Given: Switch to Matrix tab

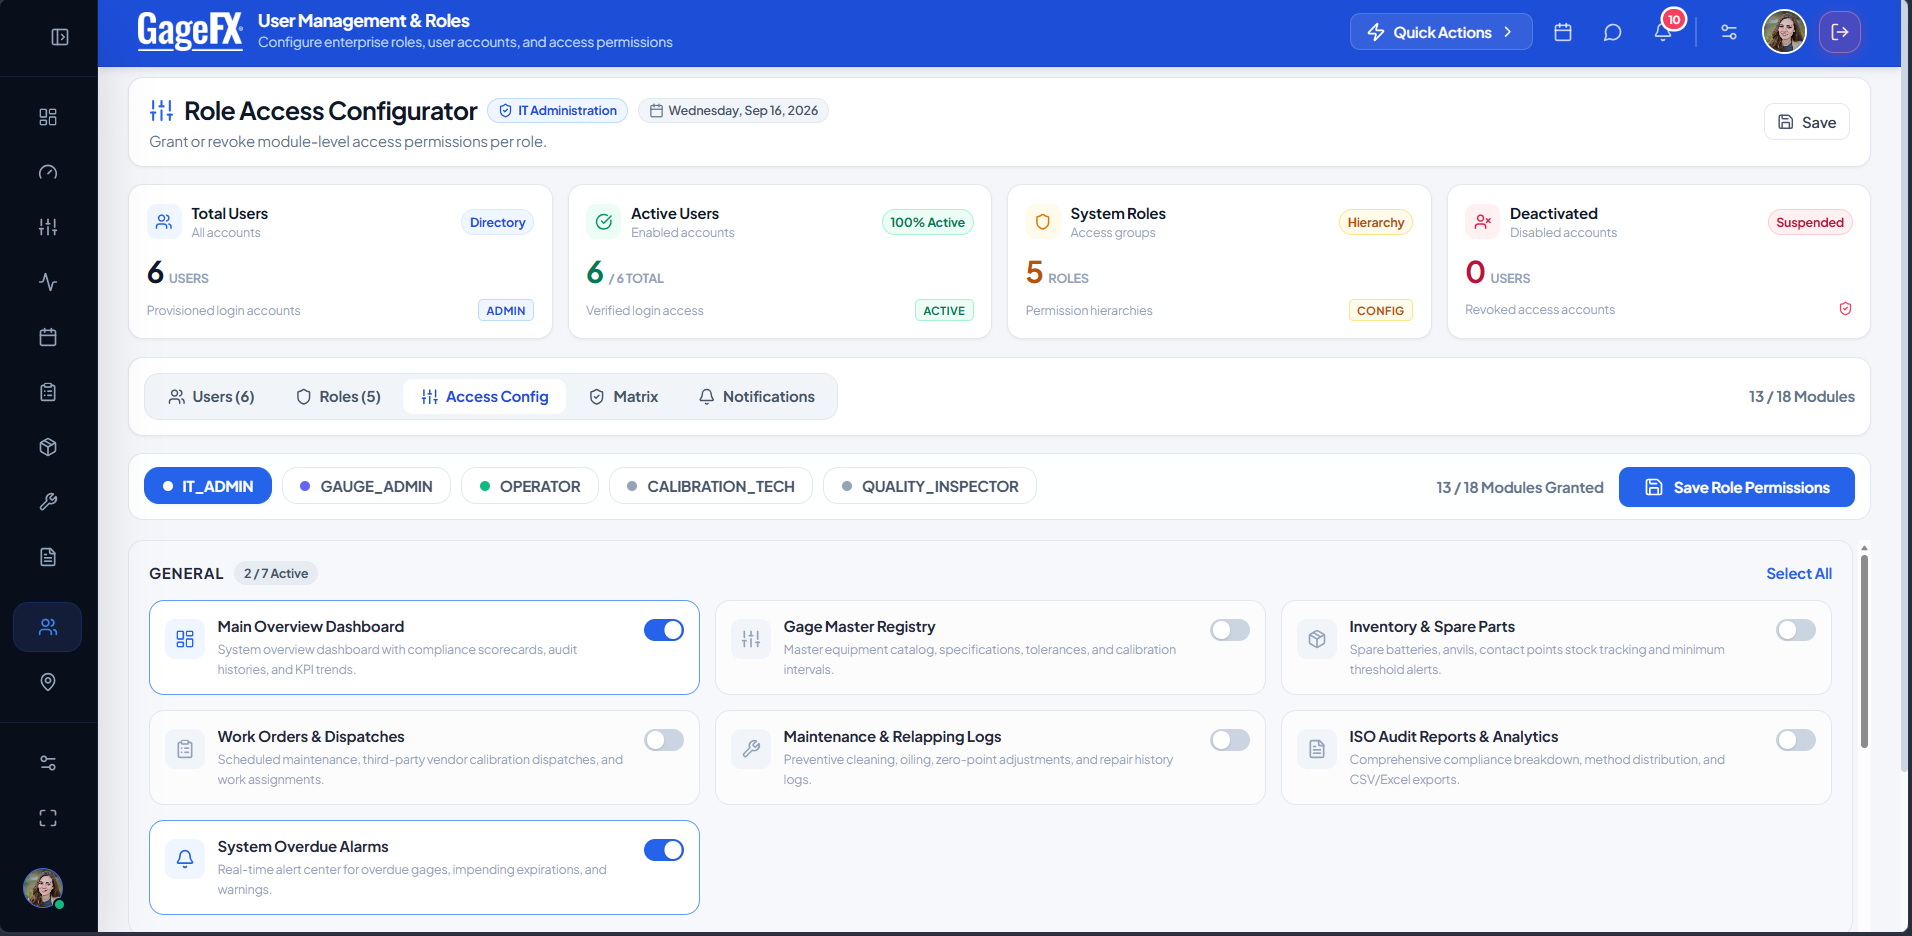Looking at the screenshot, I should [623, 397].
